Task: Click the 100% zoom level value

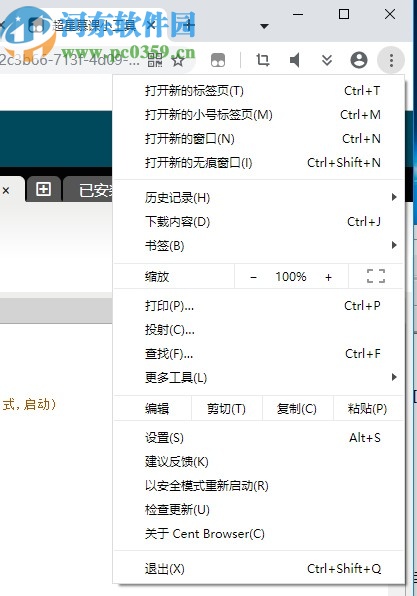Action: (x=291, y=276)
